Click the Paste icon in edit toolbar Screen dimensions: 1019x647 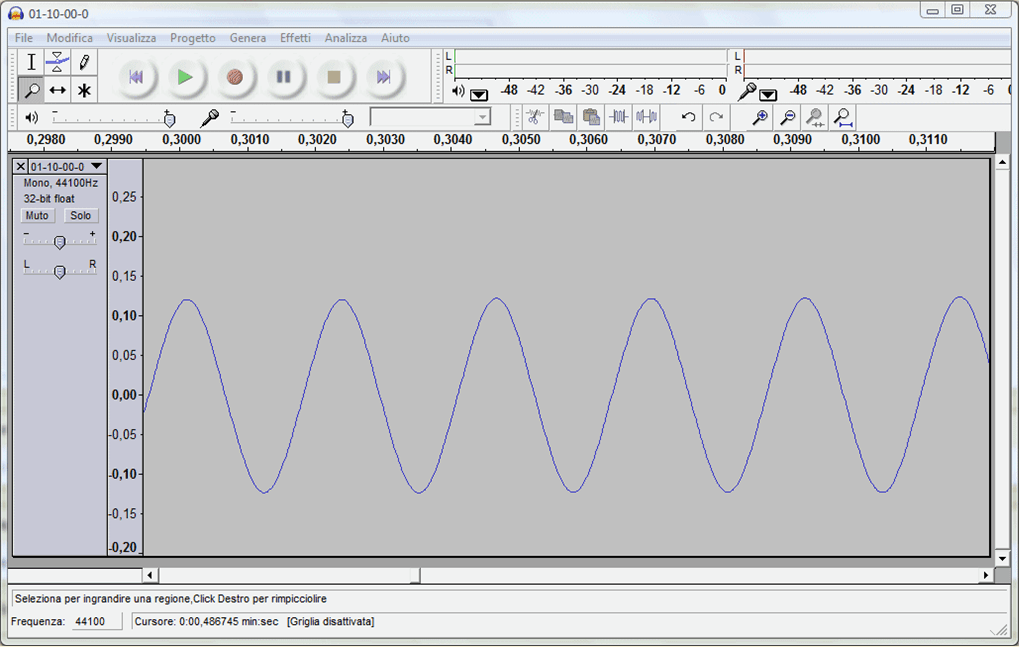(x=591, y=117)
